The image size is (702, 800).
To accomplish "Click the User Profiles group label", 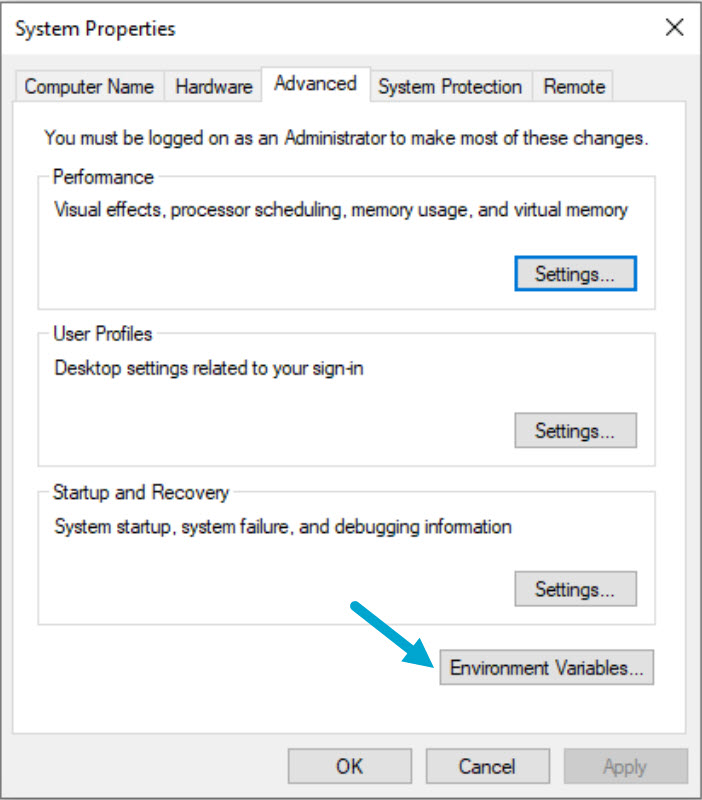I will (x=102, y=334).
